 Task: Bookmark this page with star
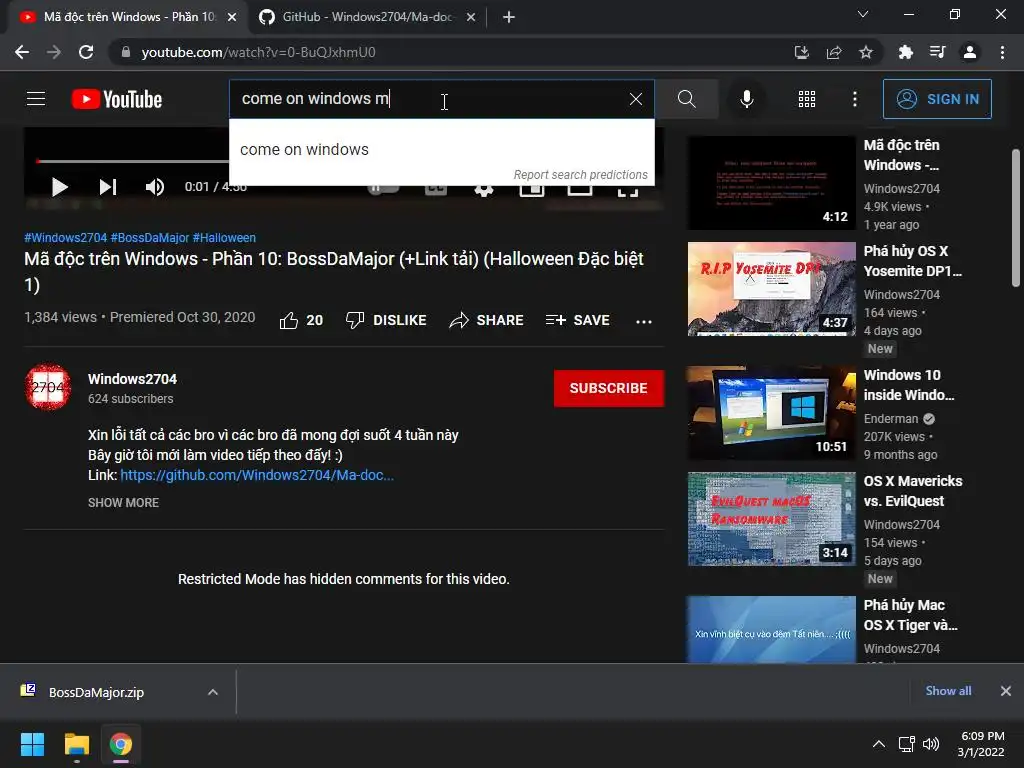[x=866, y=52]
